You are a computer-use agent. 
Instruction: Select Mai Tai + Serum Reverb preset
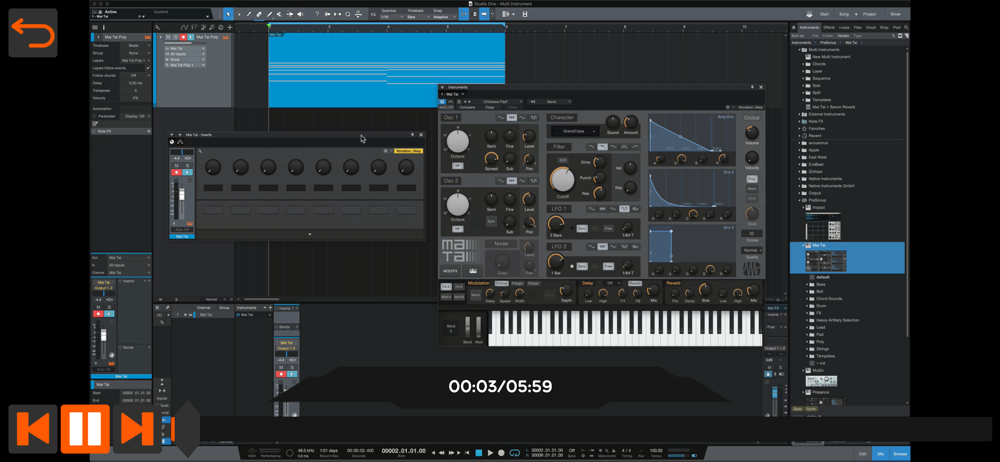click(x=833, y=107)
